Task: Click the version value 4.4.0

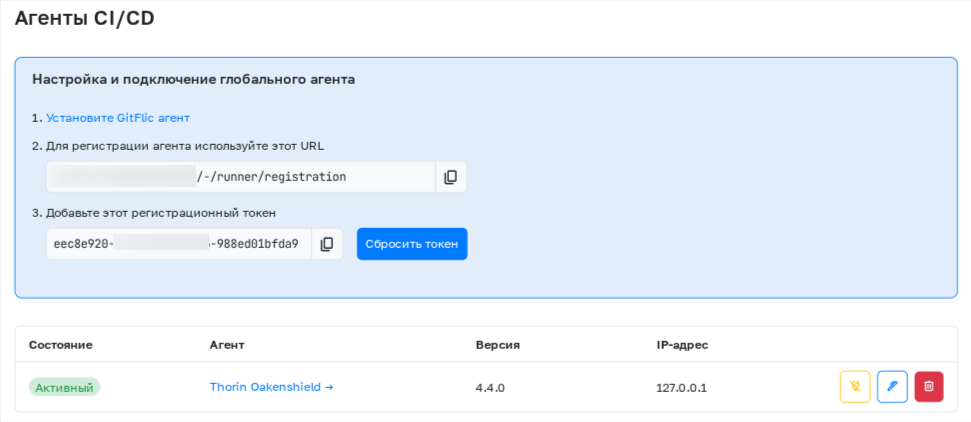Action: pyautogui.click(x=492, y=387)
